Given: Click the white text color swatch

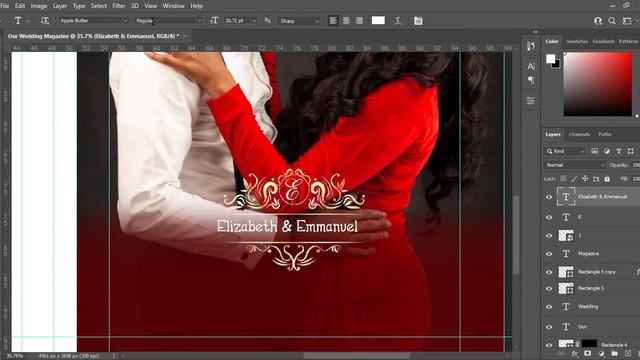Looking at the screenshot, I should click(378, 20).
